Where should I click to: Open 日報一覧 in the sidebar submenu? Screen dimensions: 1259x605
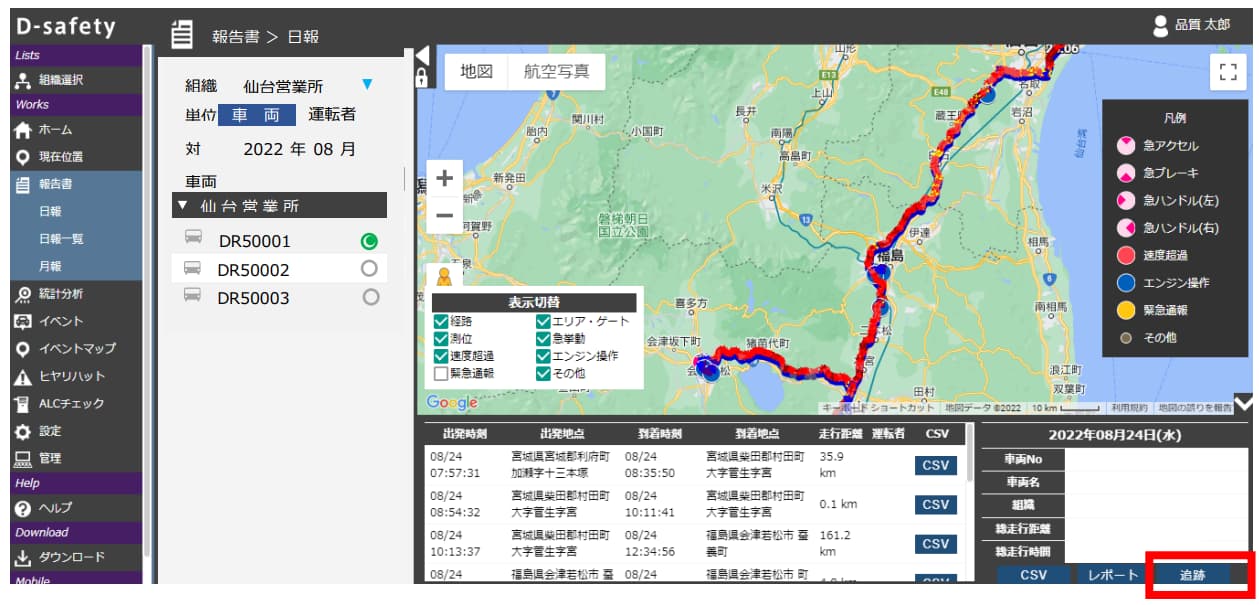point(61,239)
